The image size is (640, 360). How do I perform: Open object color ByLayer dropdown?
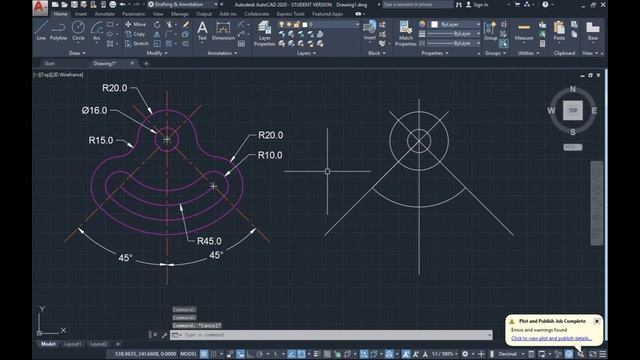pos(456,24)
